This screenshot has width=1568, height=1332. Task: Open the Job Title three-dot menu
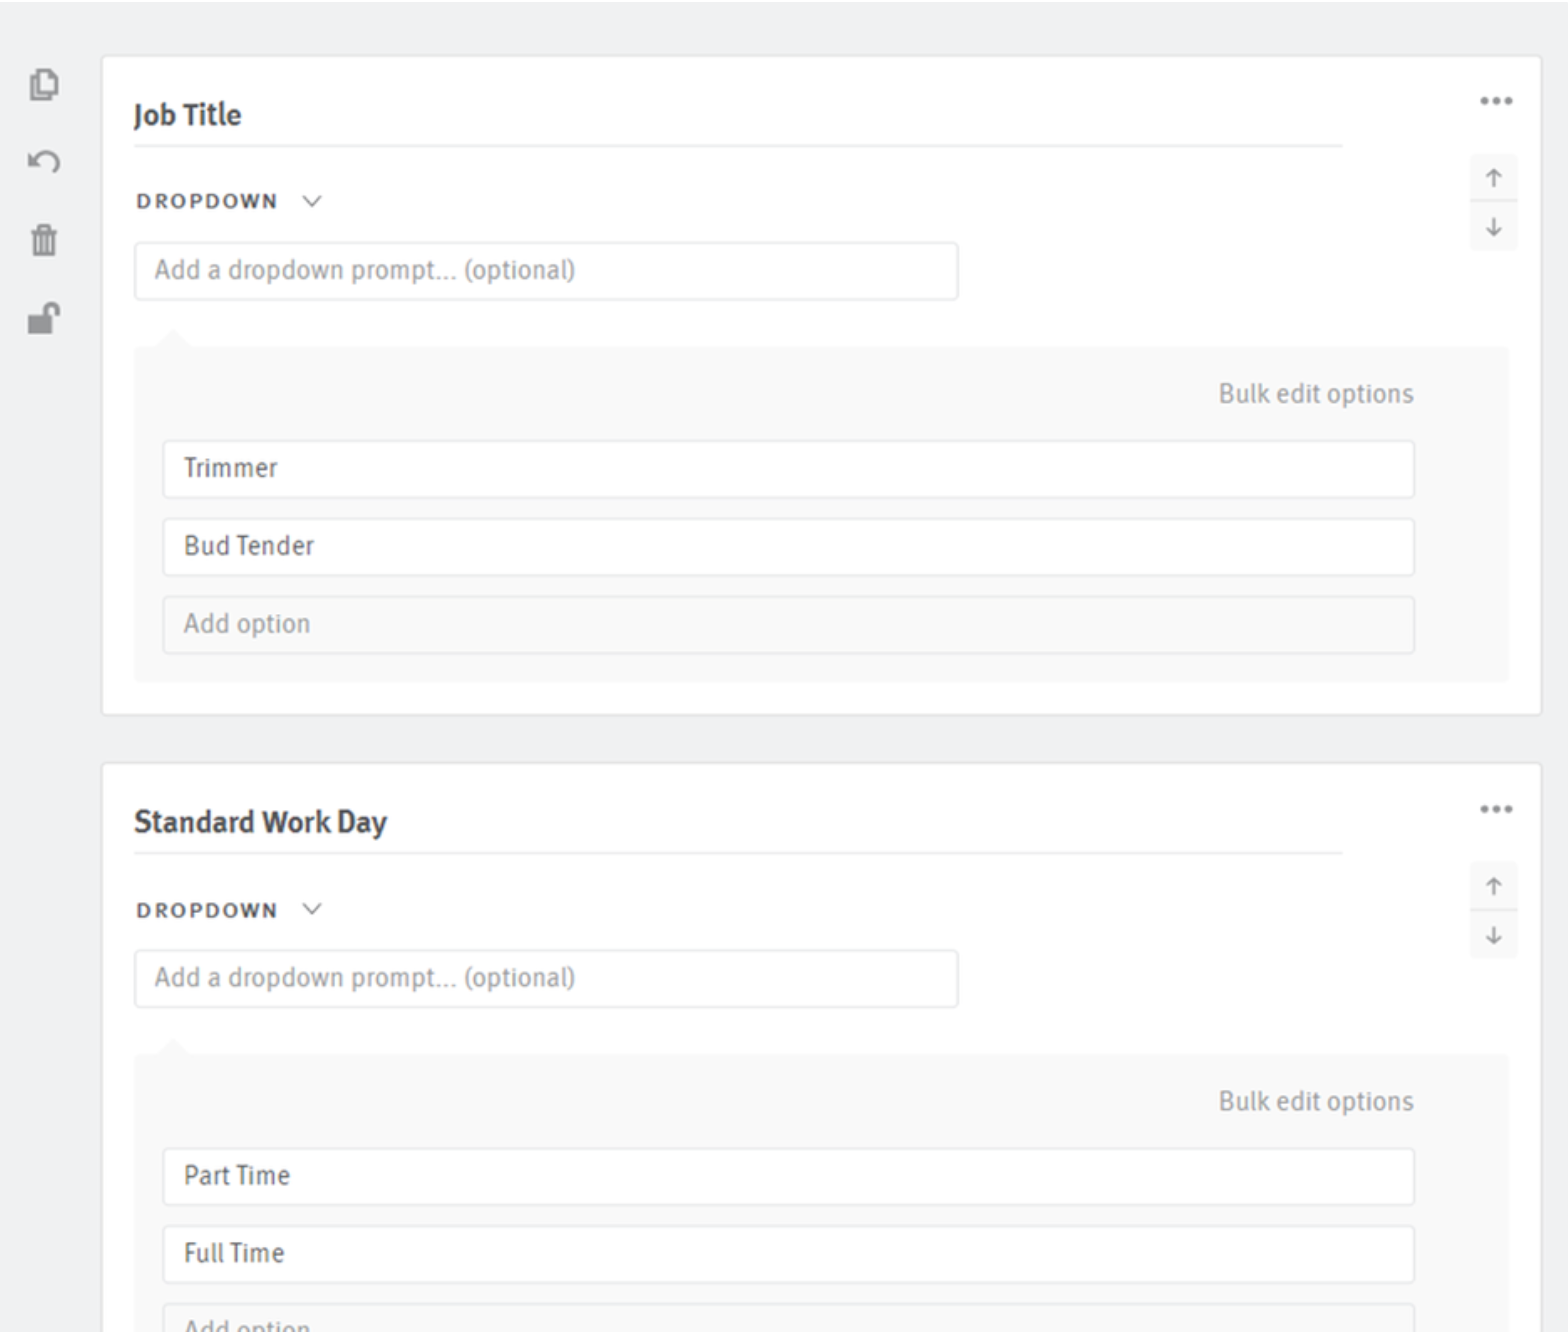(1496, 101)
